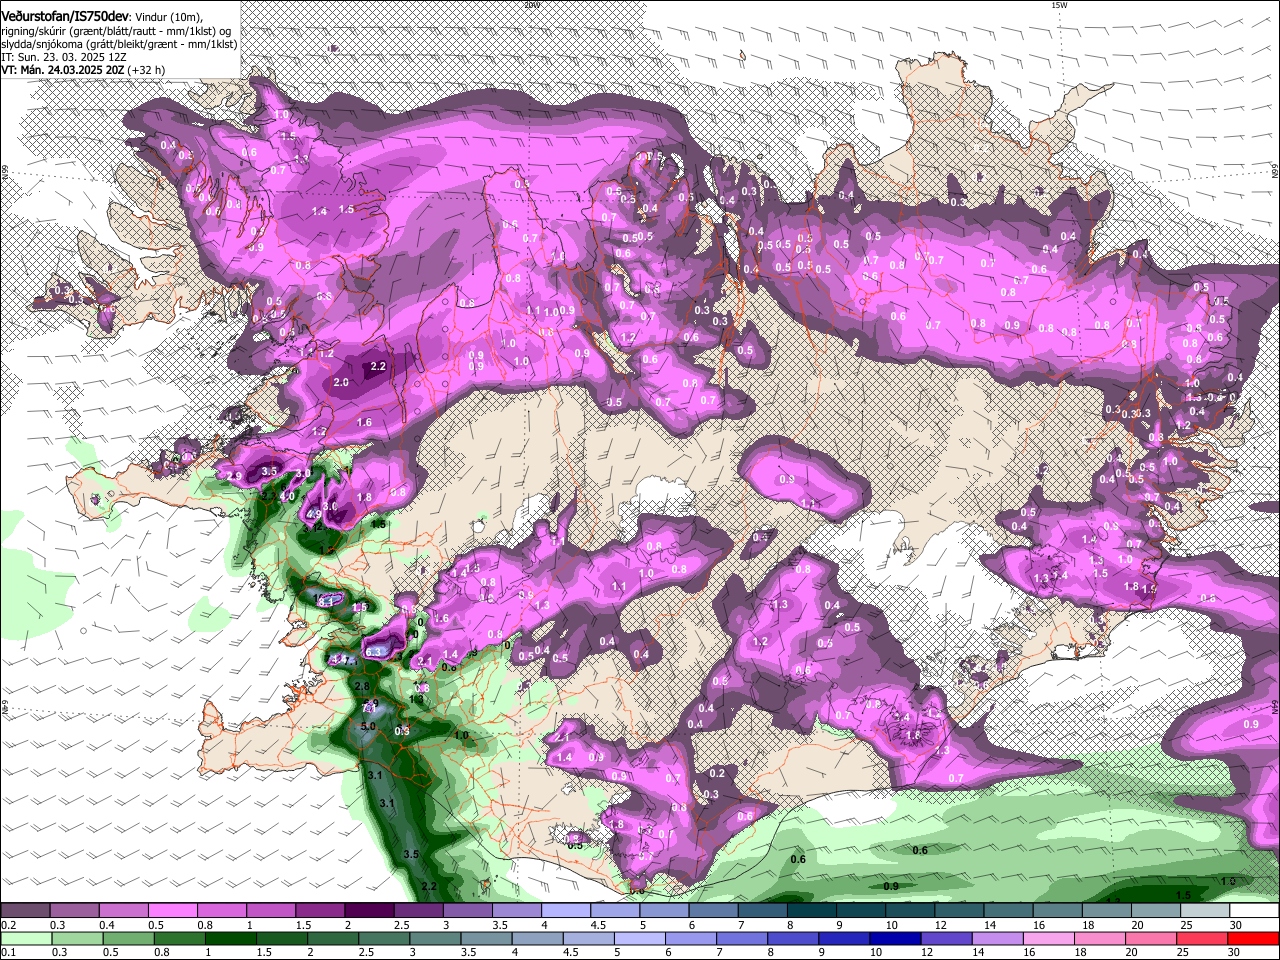Pick the lower legend blue swatch between 8 and 9
Image resolution: width=1280 pixels, height=960 pixels.
point(791,938)
